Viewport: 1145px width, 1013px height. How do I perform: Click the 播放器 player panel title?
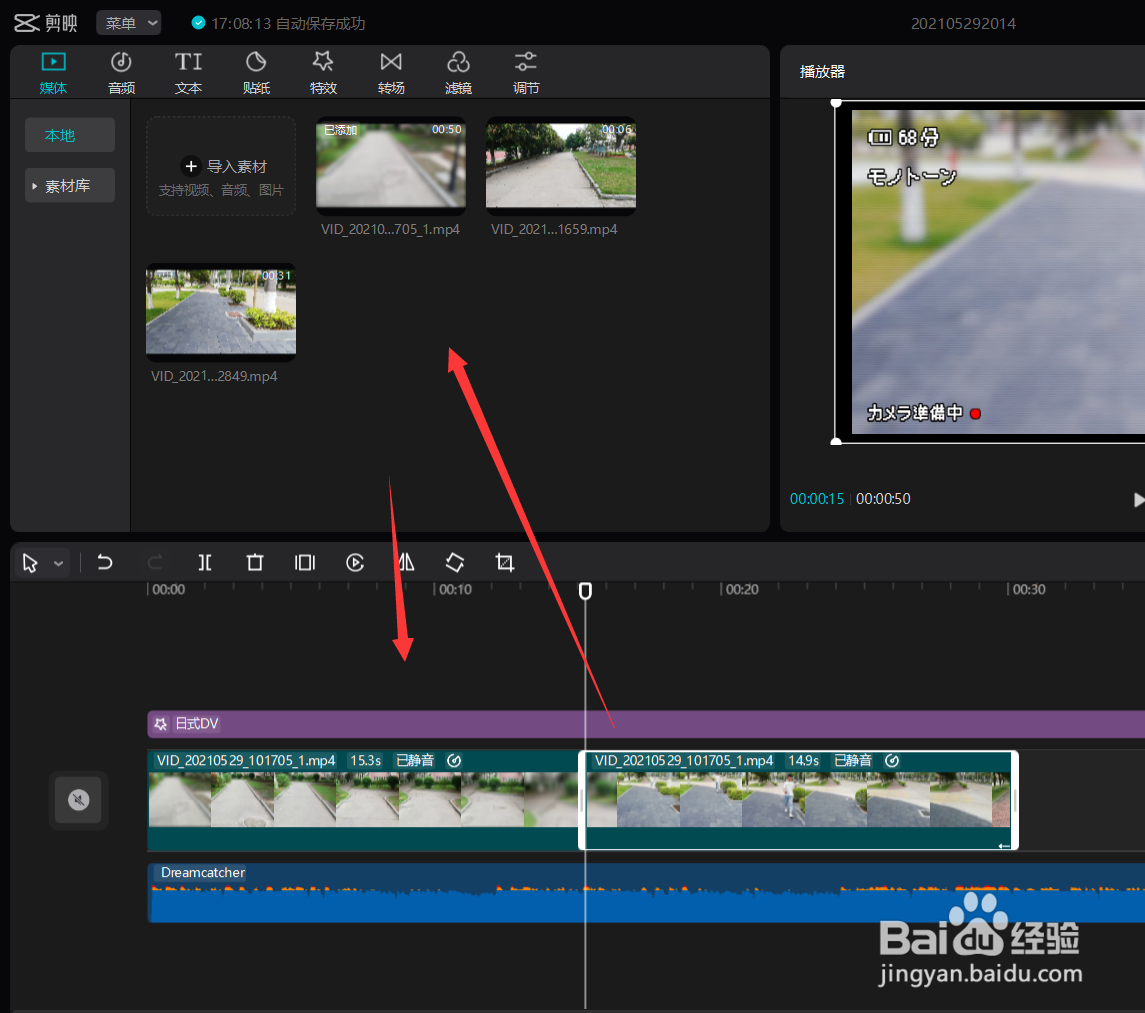822,72
